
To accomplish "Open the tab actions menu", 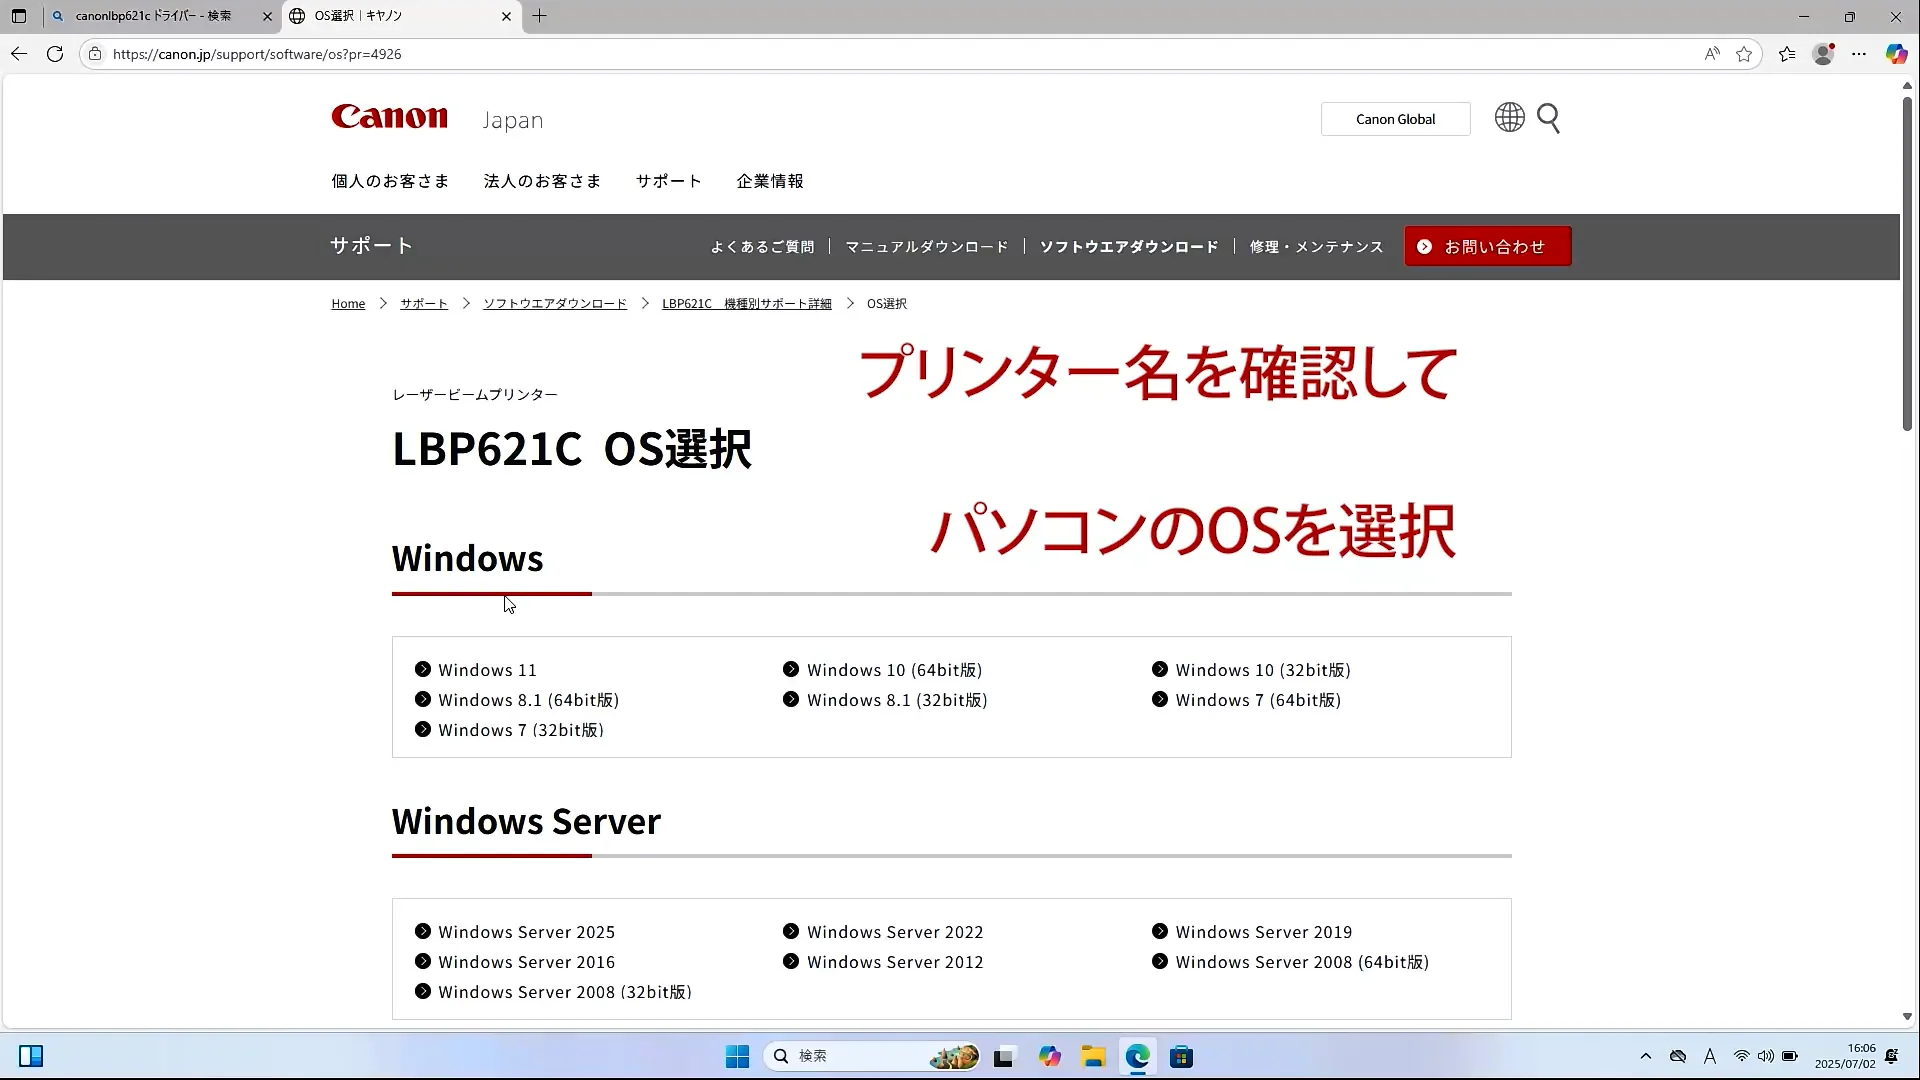I will (x=19, y=16).
